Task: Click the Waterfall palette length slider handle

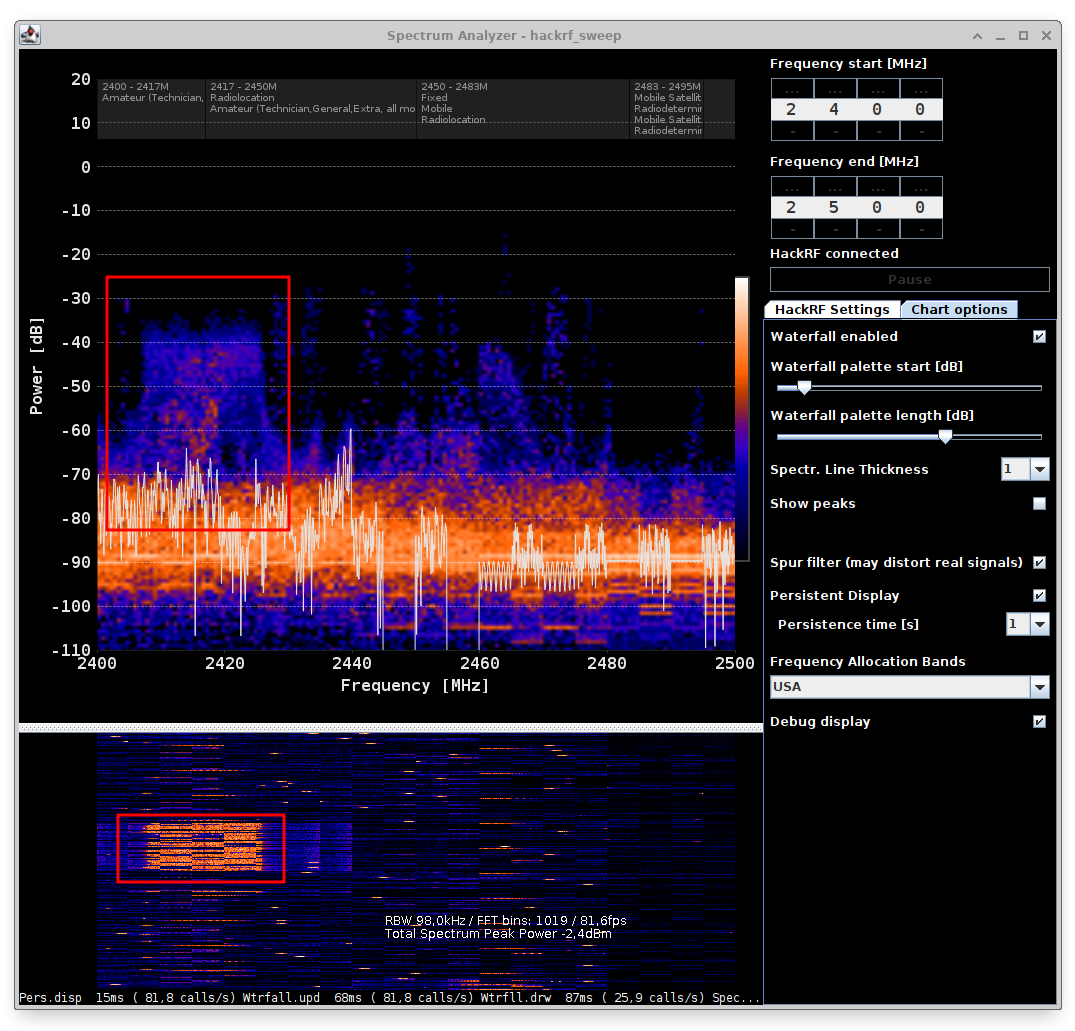Action: pos(945,436)
